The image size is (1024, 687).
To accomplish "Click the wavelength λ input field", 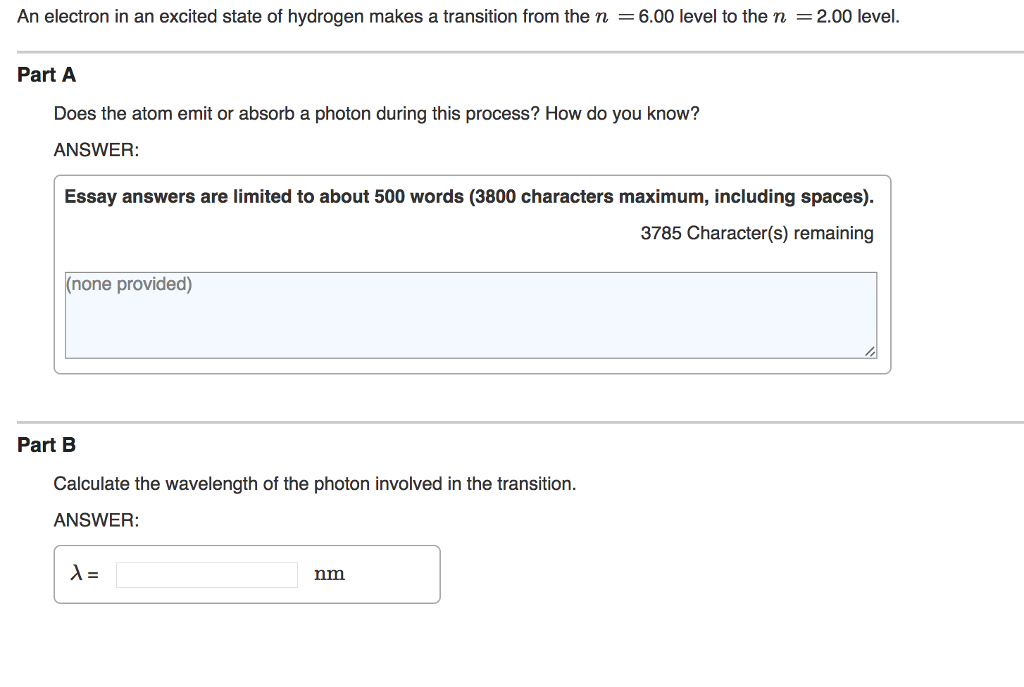I will (207, 575).
